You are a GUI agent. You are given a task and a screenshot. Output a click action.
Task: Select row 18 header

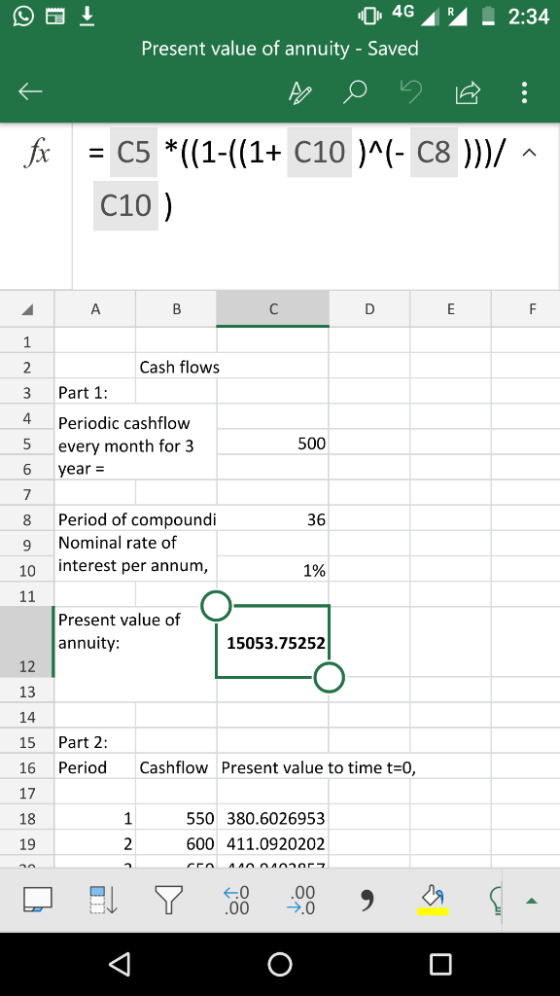[27, 819]
